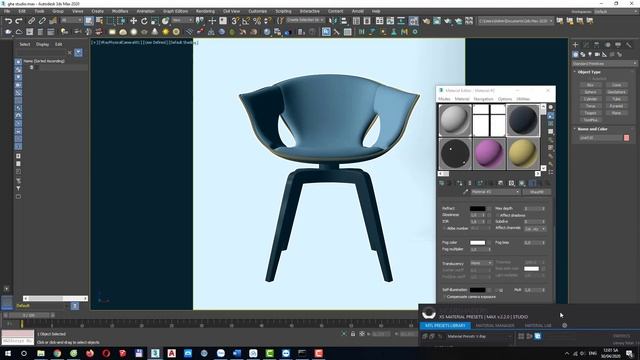Open the Standard Primitives category dropdown
The height and width of the screenshot is (360, 640).
(x=604, y=64)
